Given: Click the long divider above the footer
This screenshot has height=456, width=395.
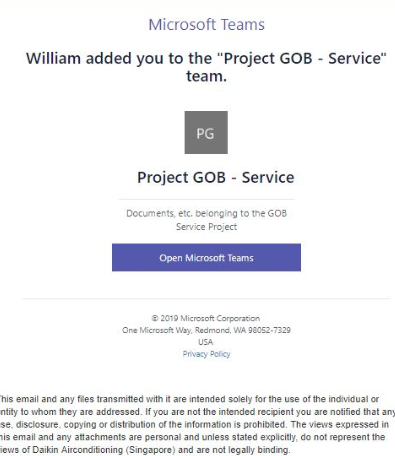Looking at the screenshot, I should (206, 299).
